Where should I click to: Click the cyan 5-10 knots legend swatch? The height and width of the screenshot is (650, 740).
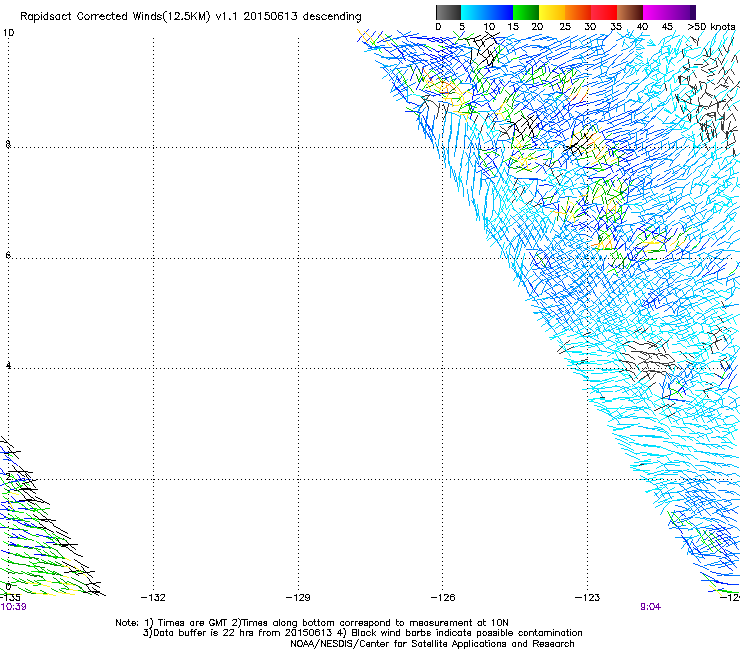[x=474, y=12]
